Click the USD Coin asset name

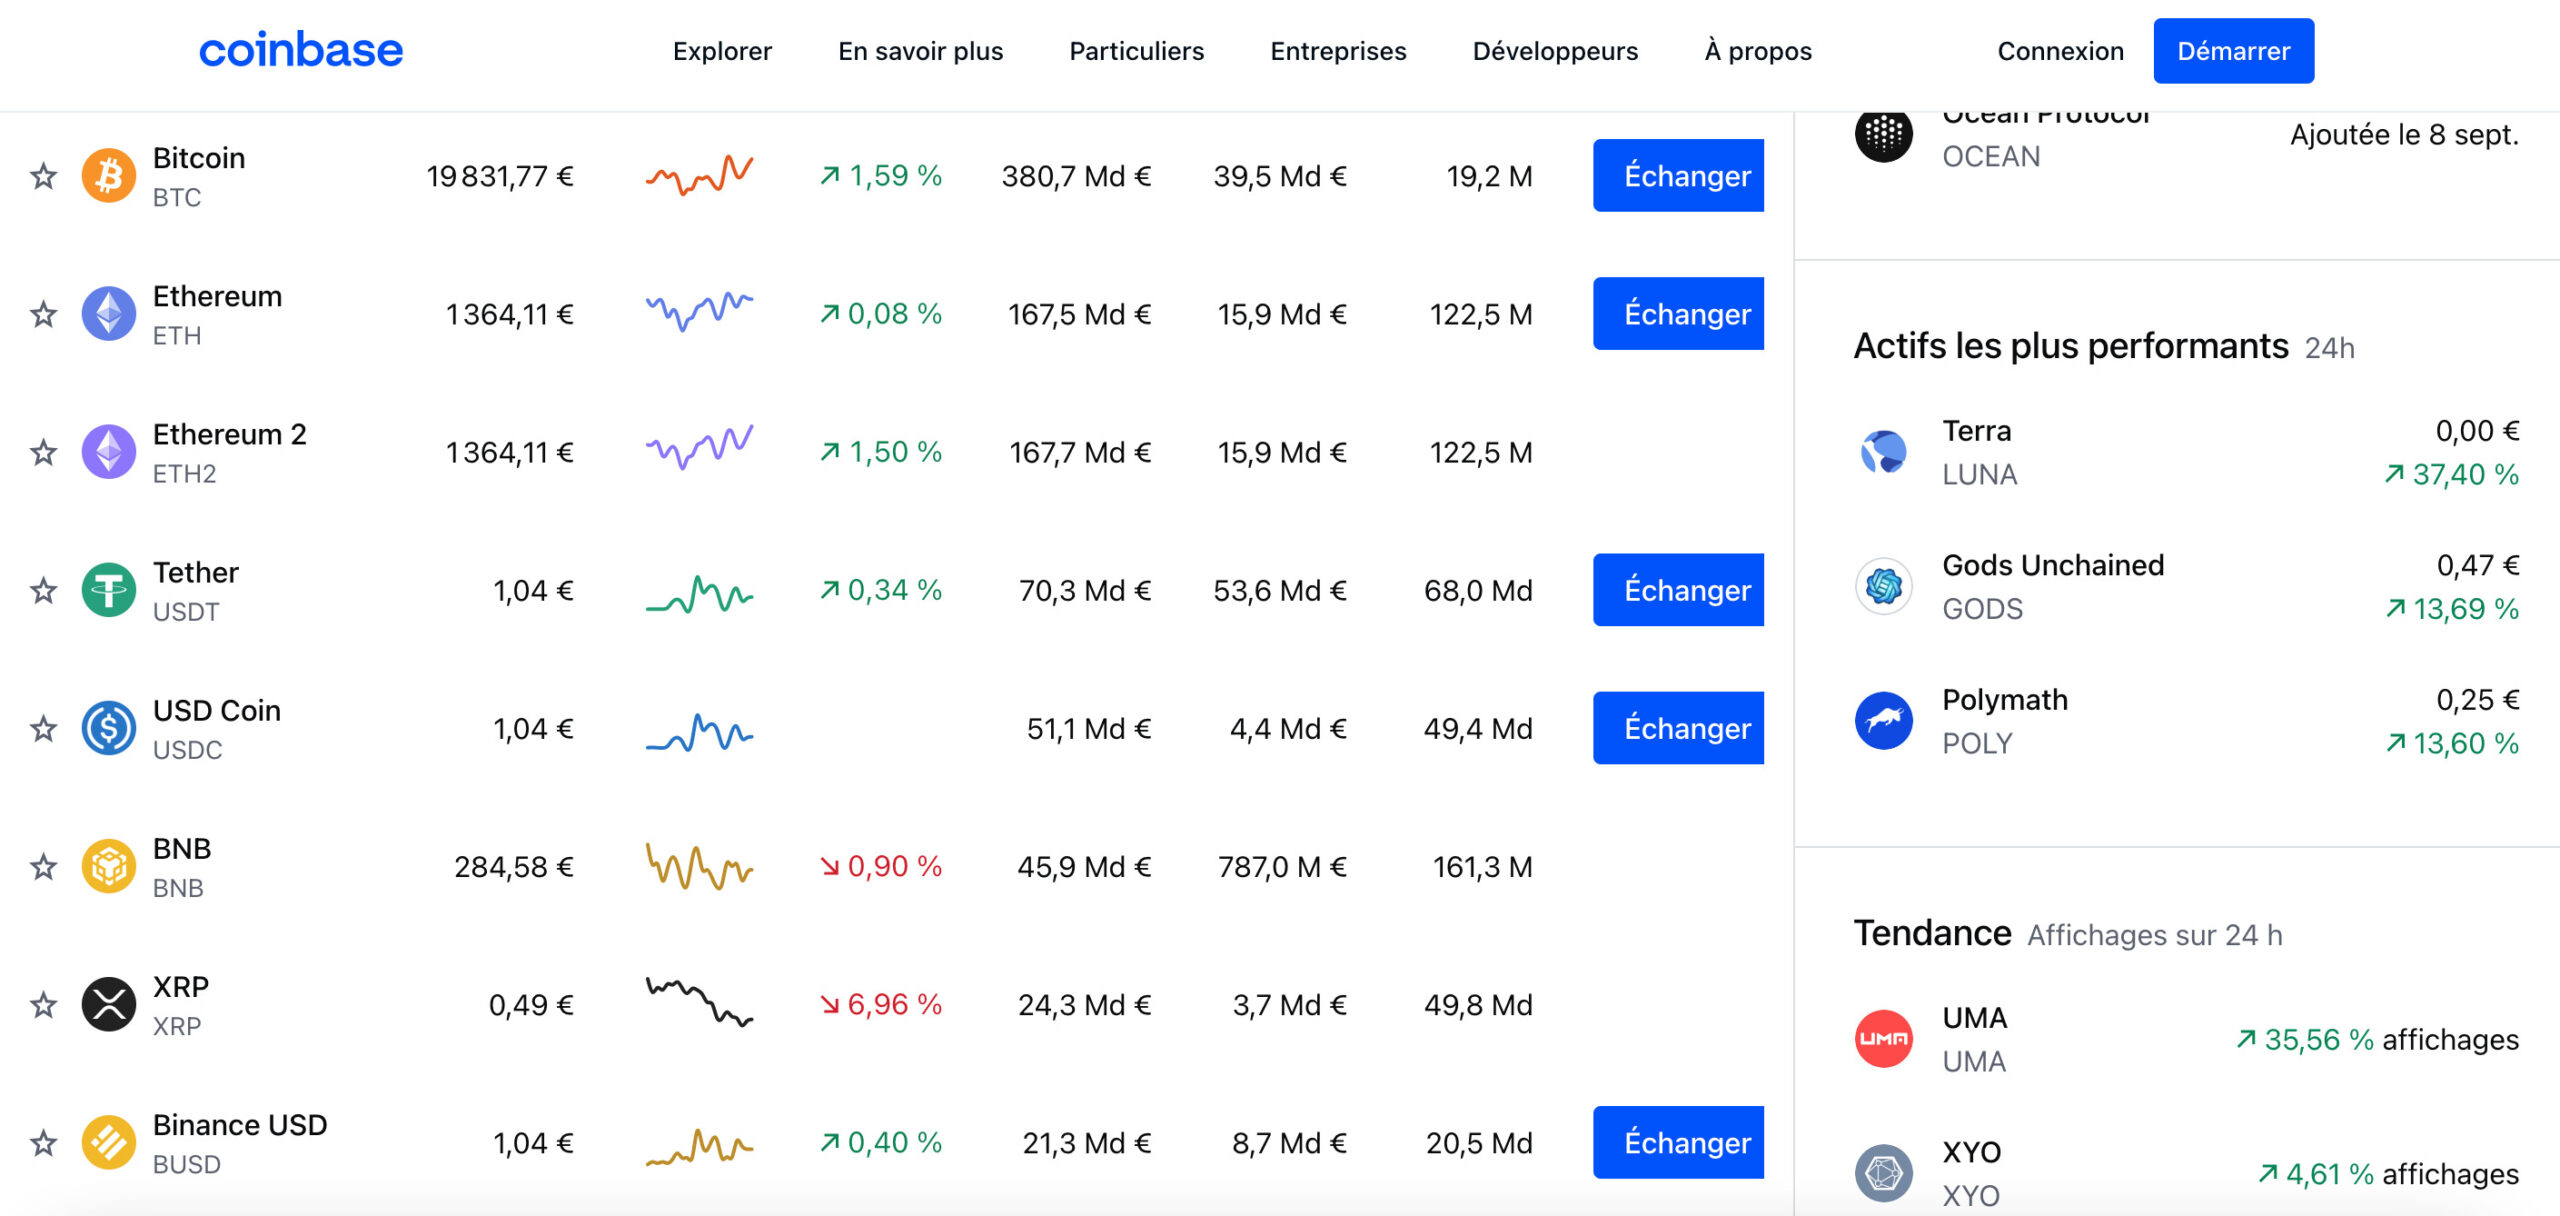click(x=217, y=710)
